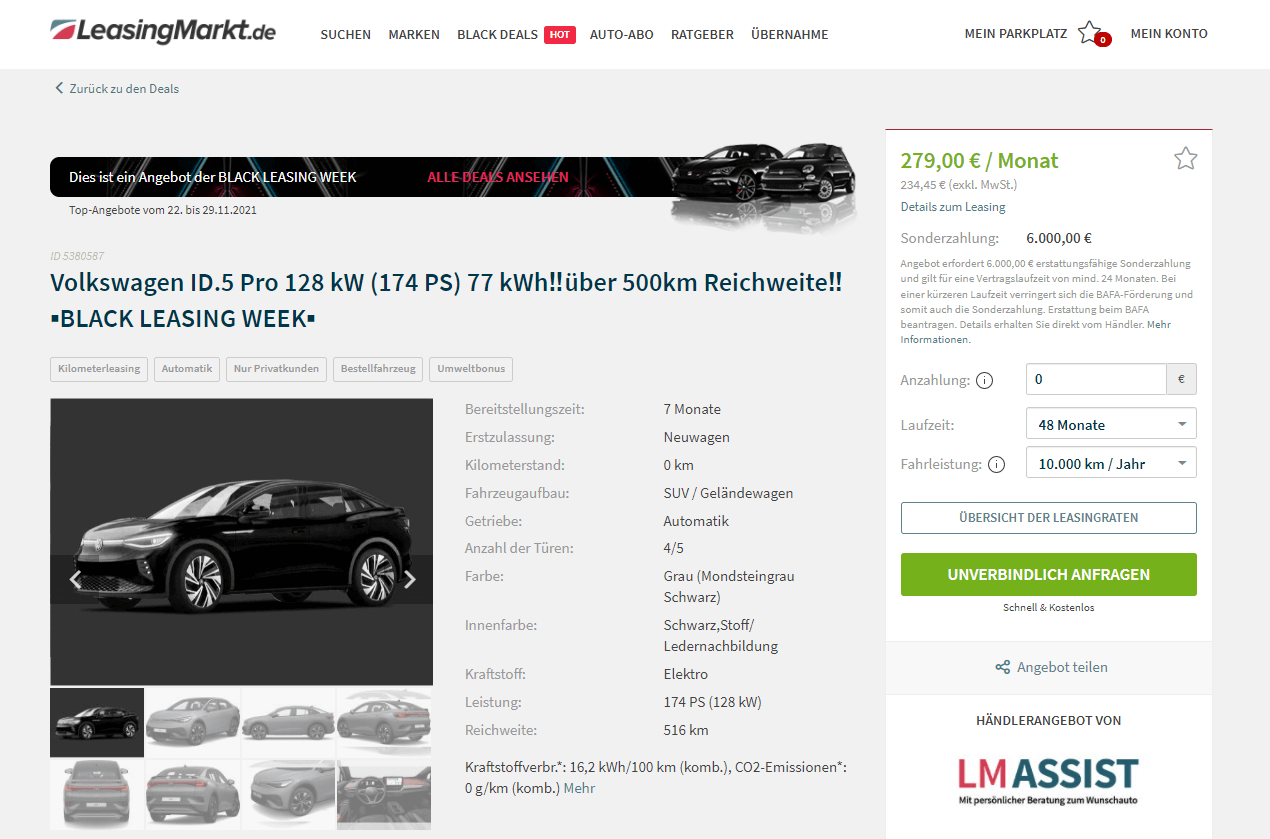Click Angebot teilen

[x=1062, y=667]
